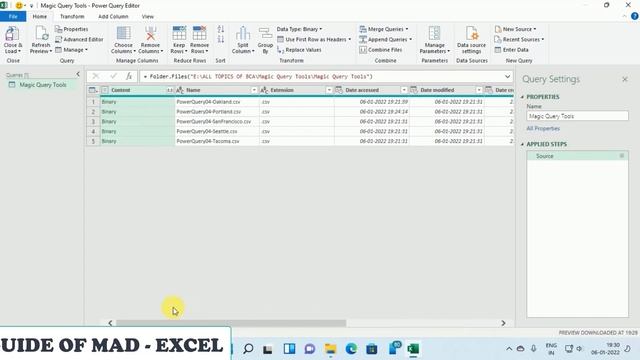This screenshot has height=360, width=640.
Task: Click the fx formula button
Action: [129, 76]
